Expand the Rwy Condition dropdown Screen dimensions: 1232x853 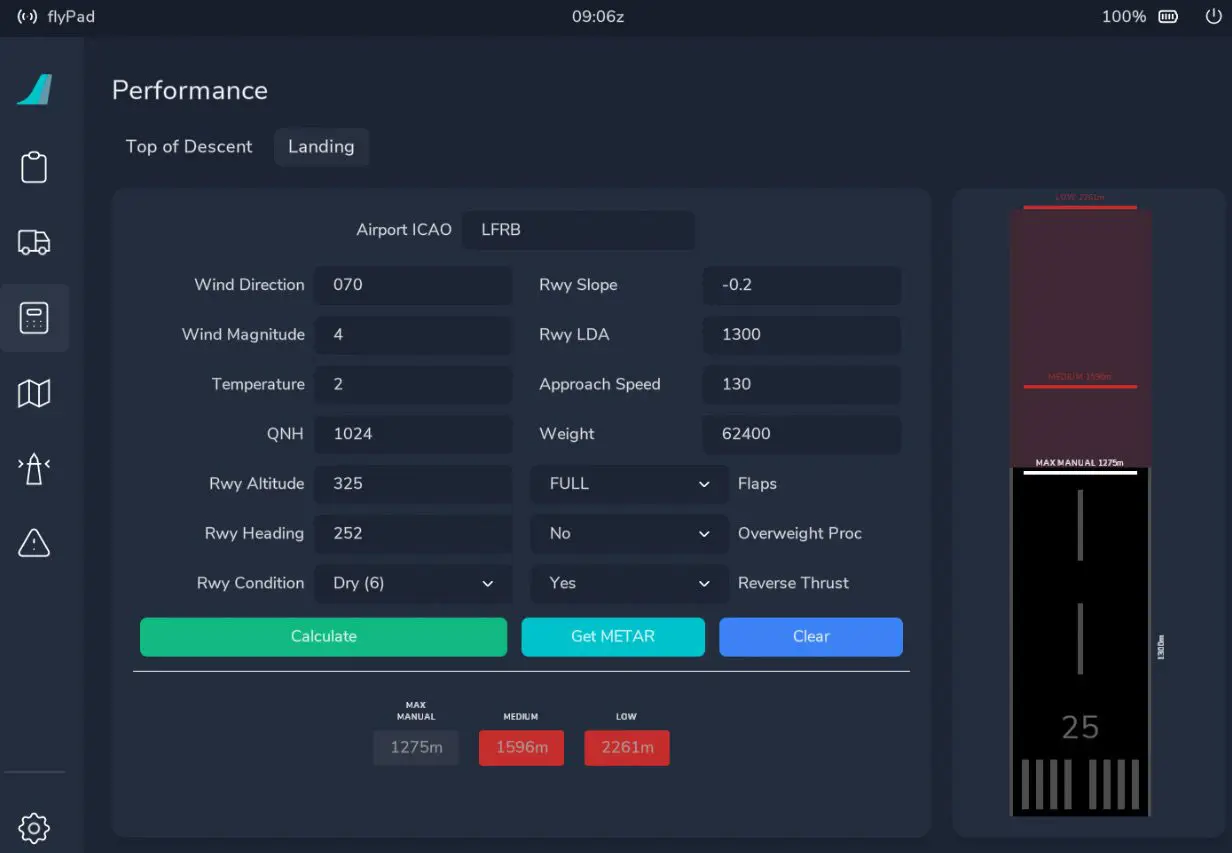click(413, 583)
